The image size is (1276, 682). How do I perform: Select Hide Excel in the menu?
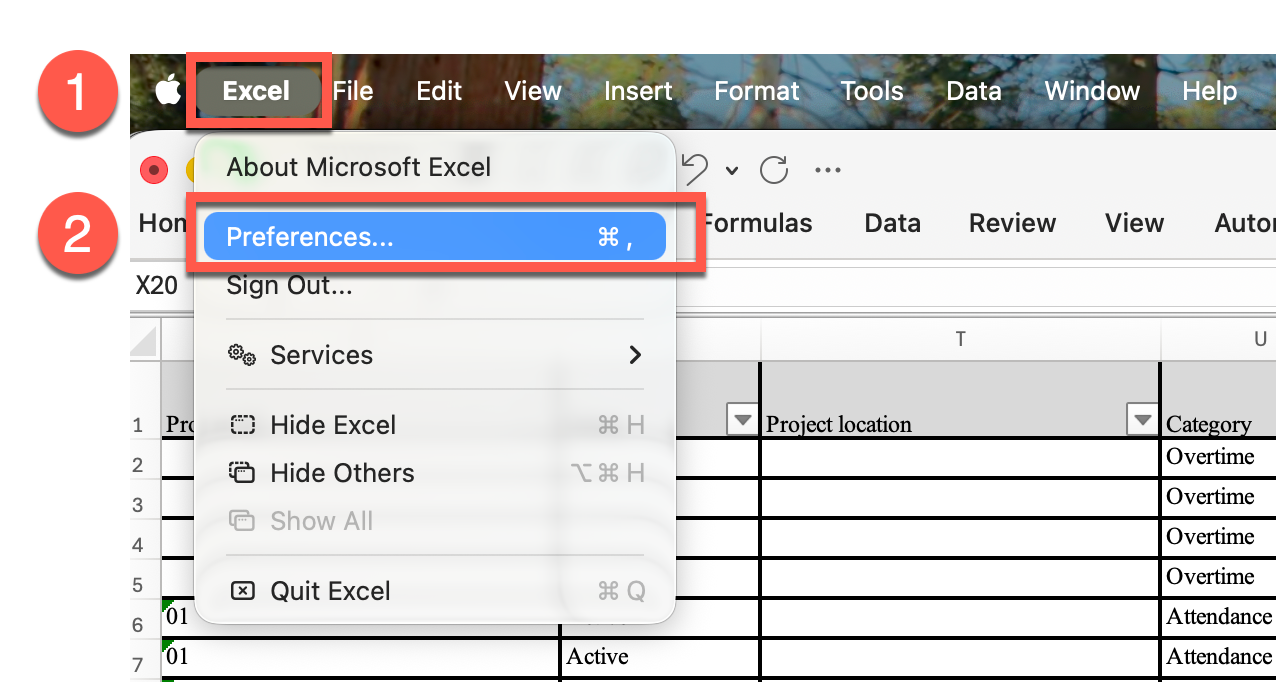(x=333, y=425)
